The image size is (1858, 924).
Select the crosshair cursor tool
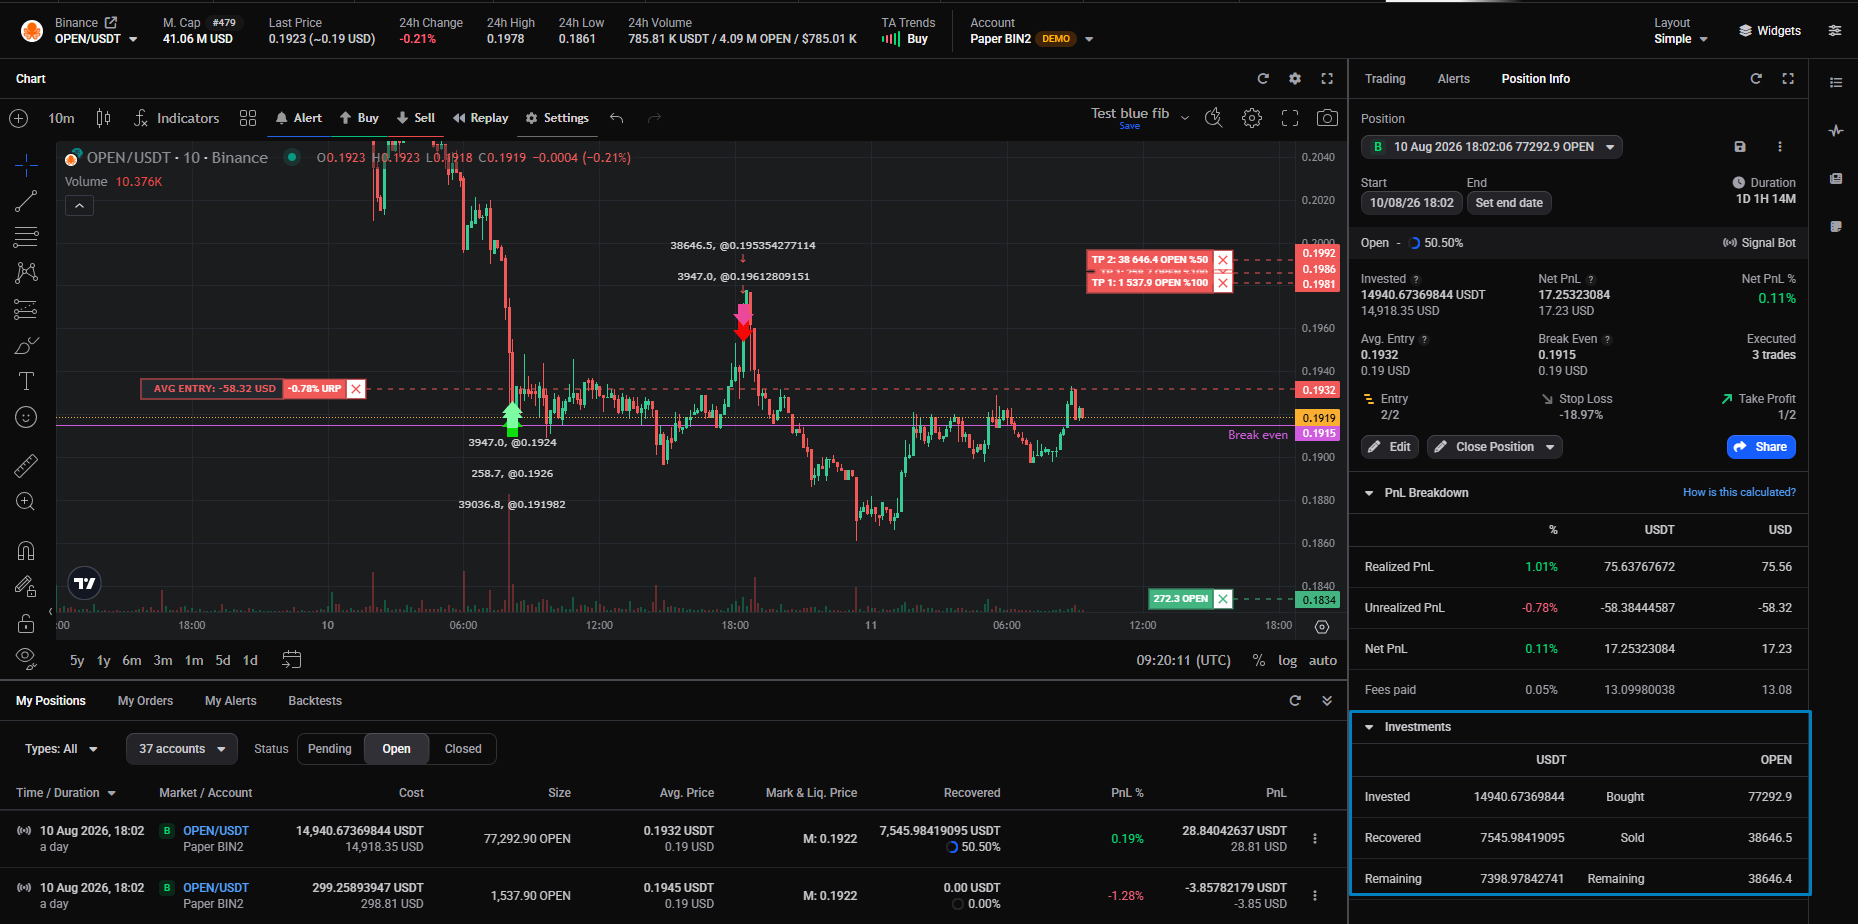26,164
